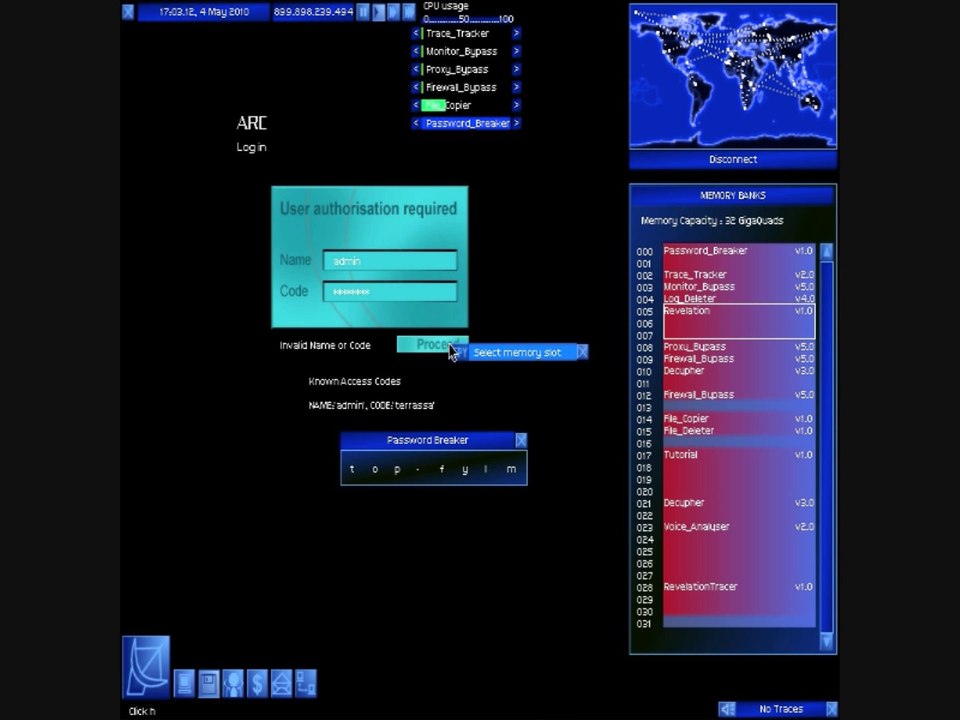Open the finances dollar sign icon
The image size is (960, 720).
pos(257,683)
